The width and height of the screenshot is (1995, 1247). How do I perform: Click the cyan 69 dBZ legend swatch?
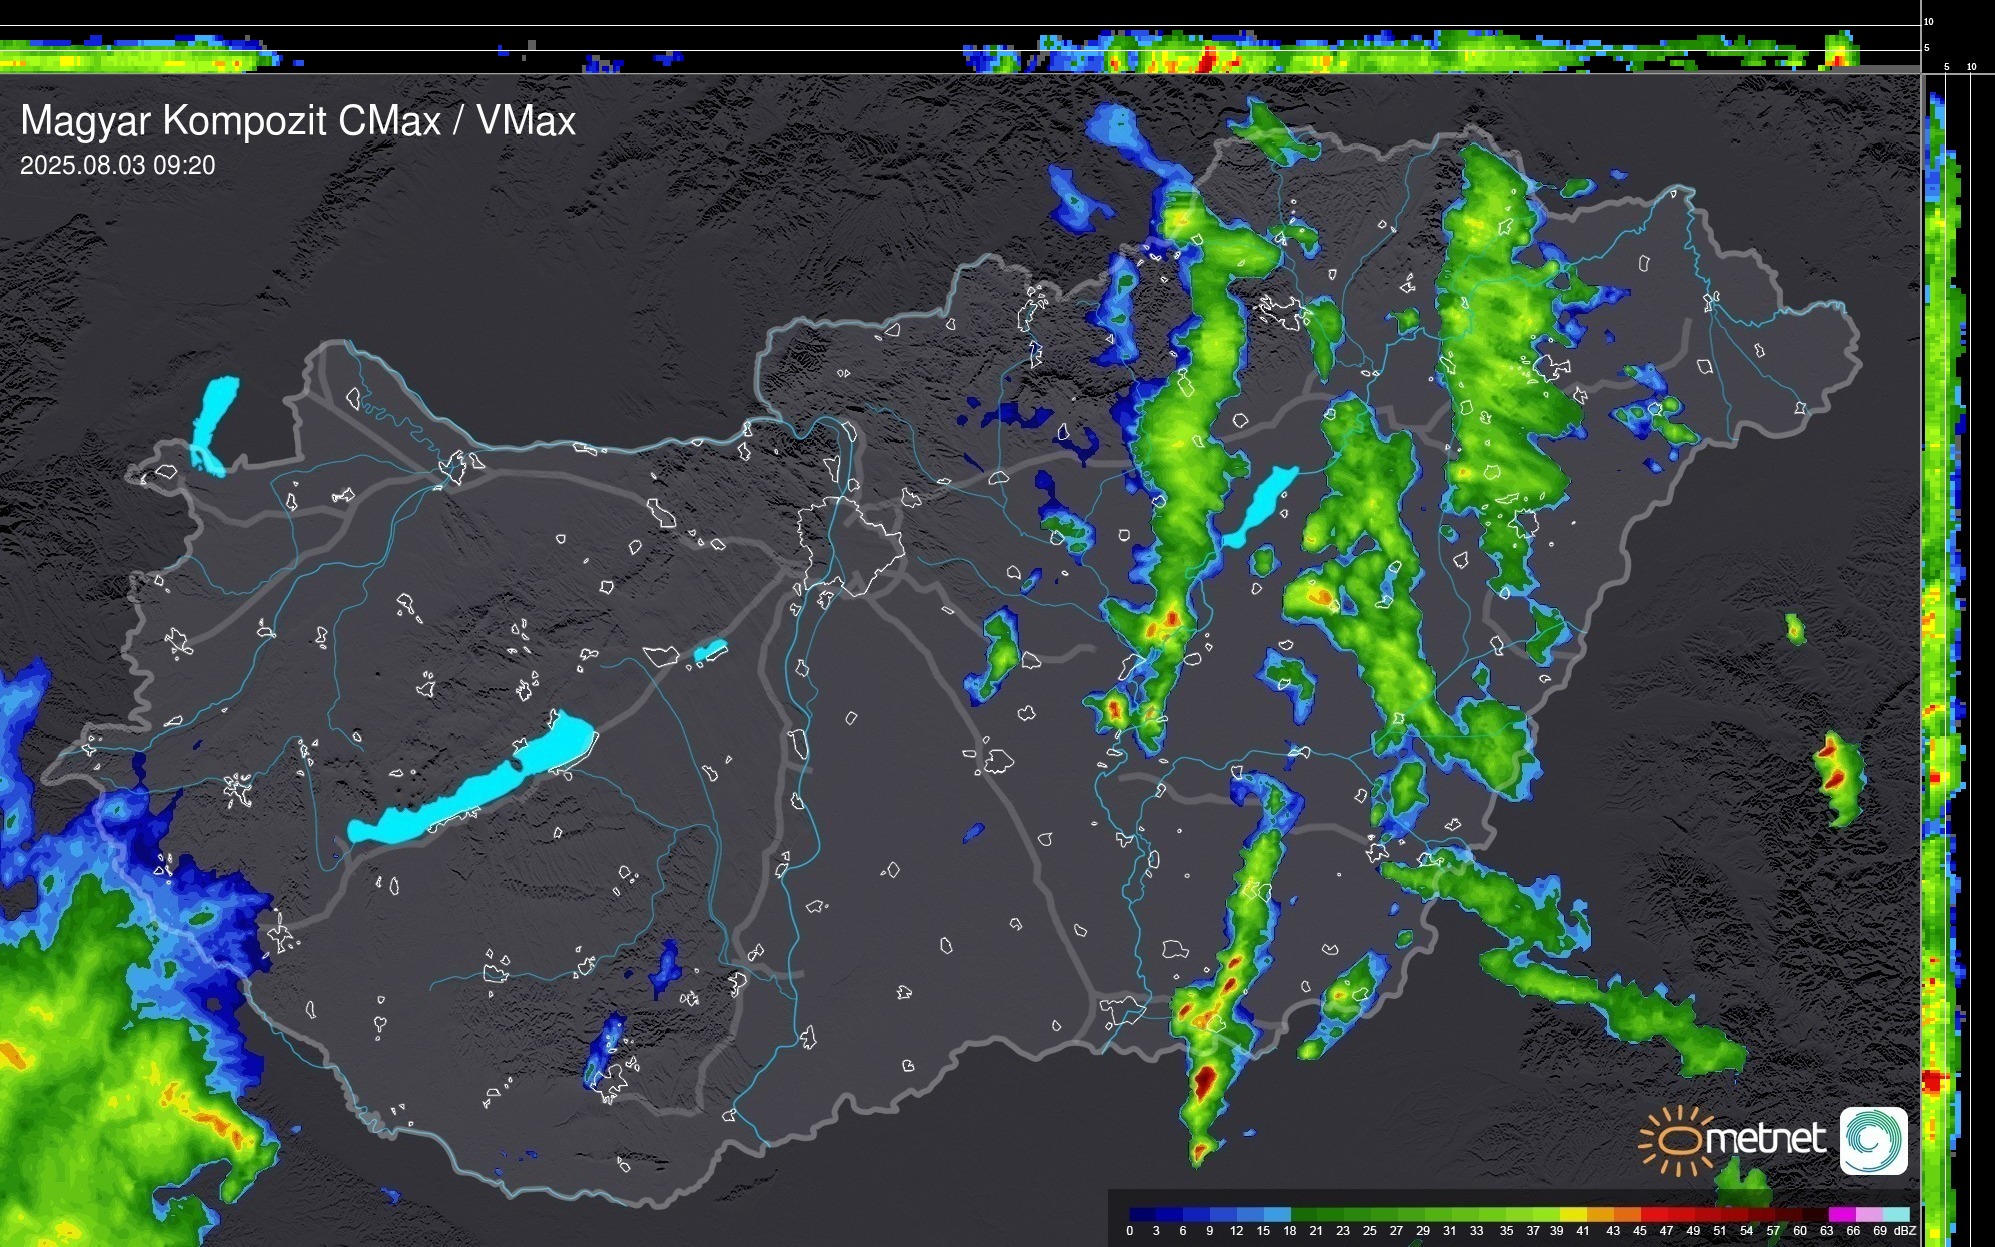pyautogui.click(x=1894, y=1214)
